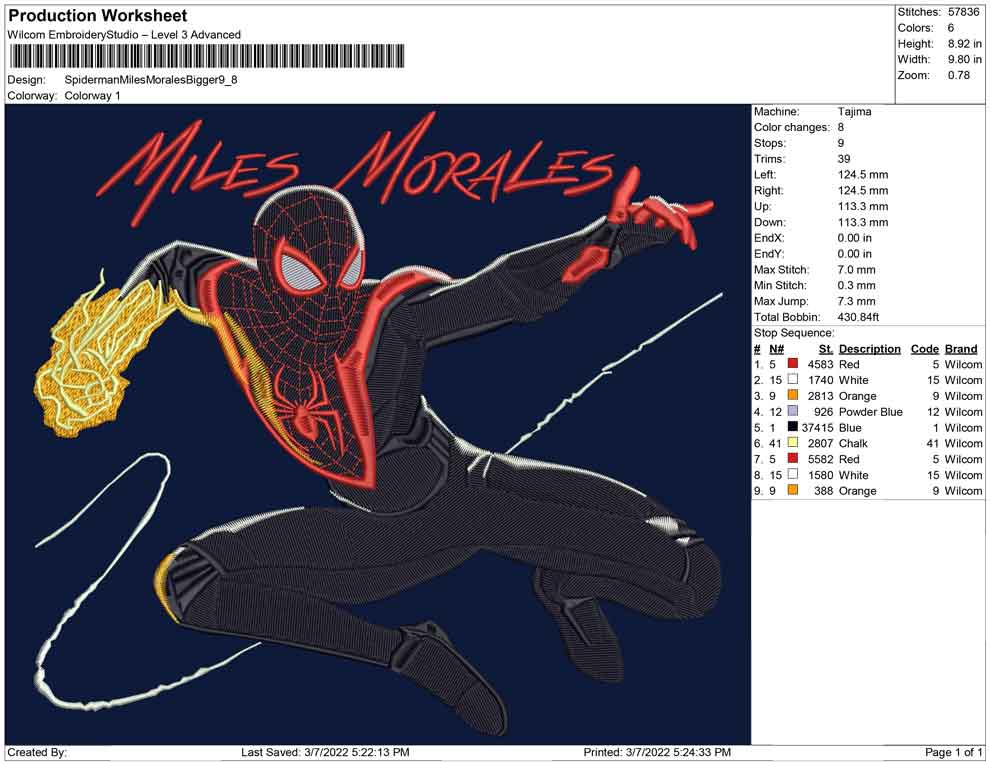Viewport: 990px width, 762px height.
Task: Click the "N#" column header
Action: (776, 348)
